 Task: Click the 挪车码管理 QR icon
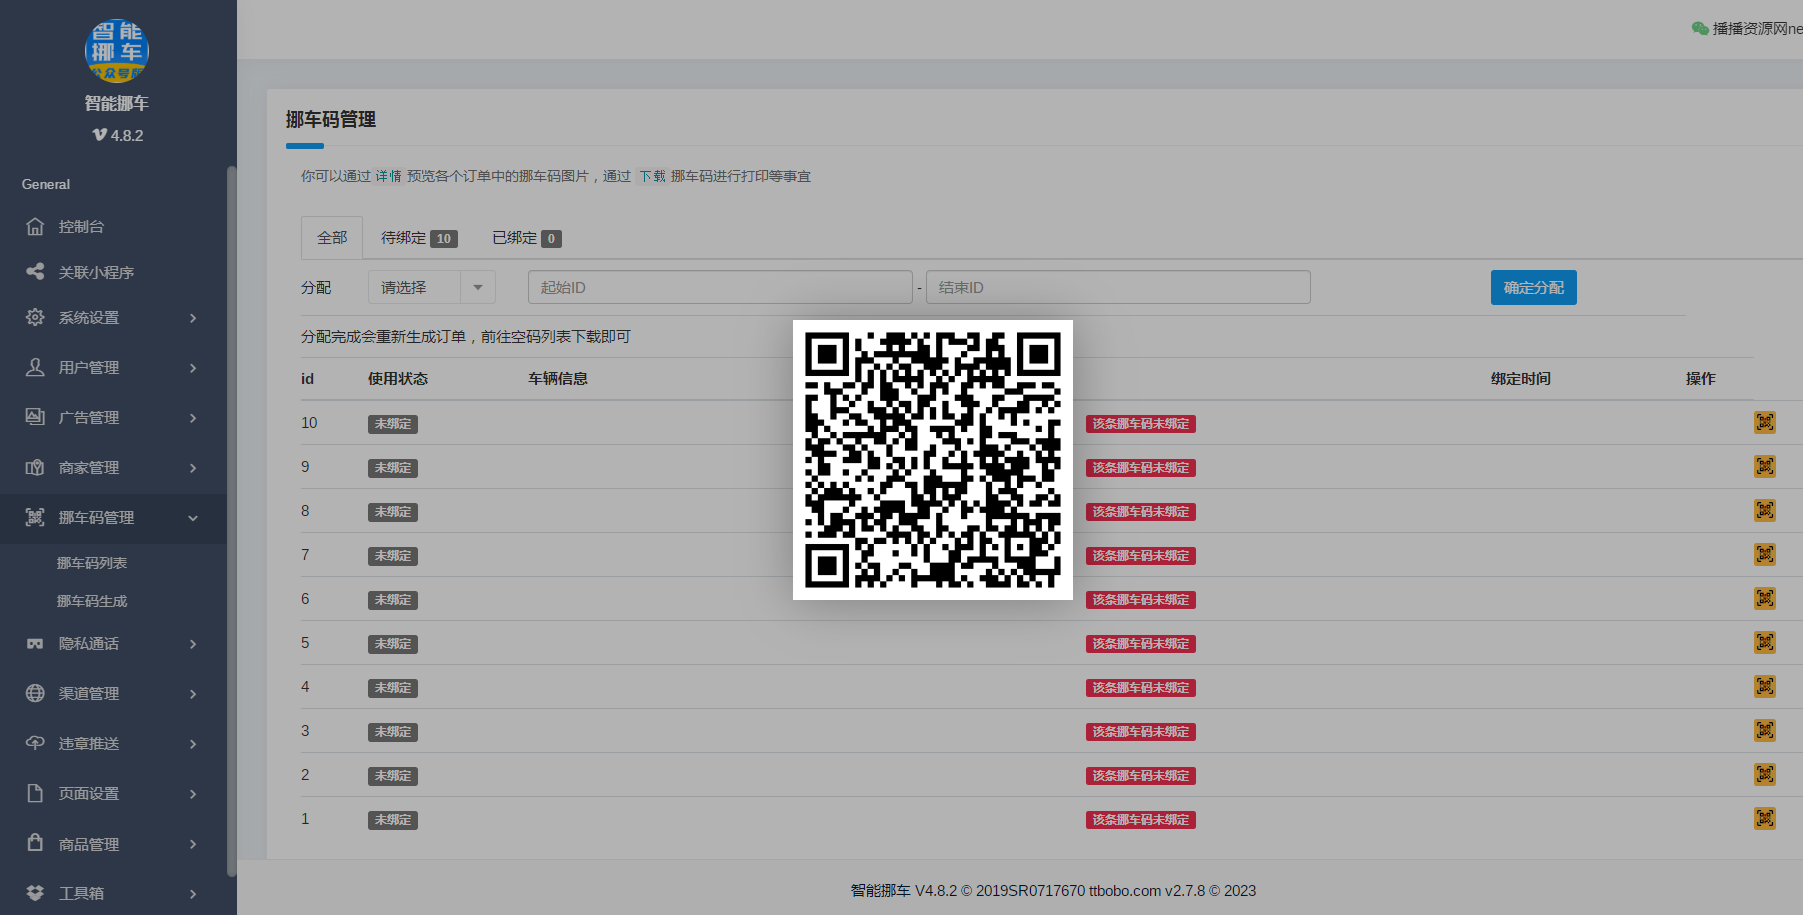tap(35, 517)
